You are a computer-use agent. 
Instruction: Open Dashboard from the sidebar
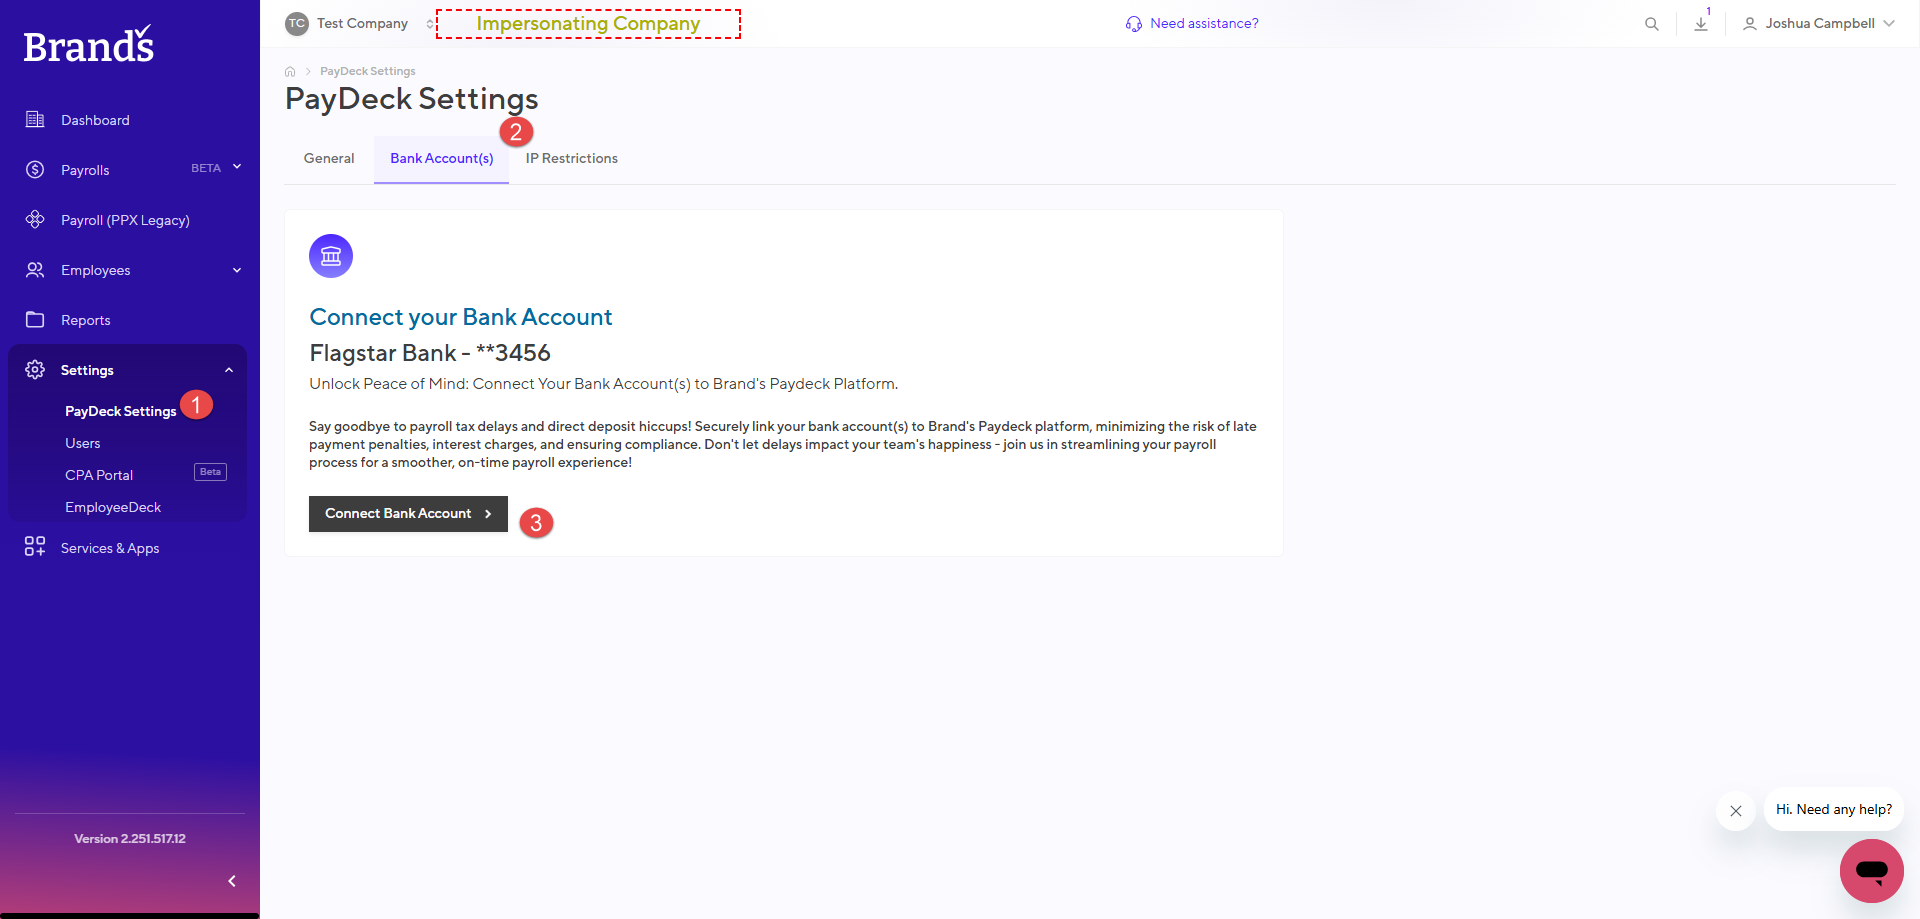click(x=95, y=120)
